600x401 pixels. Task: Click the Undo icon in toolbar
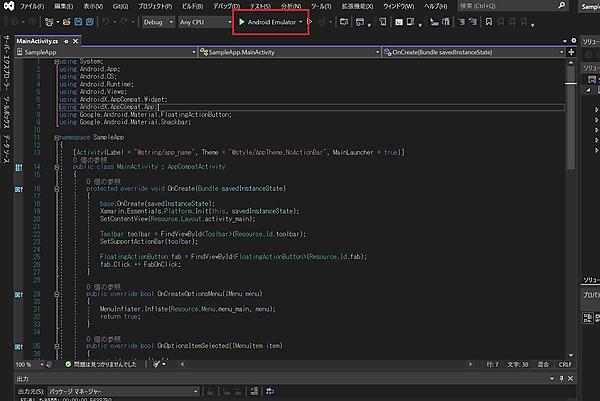pyautogui.click(x=107, y=21)
